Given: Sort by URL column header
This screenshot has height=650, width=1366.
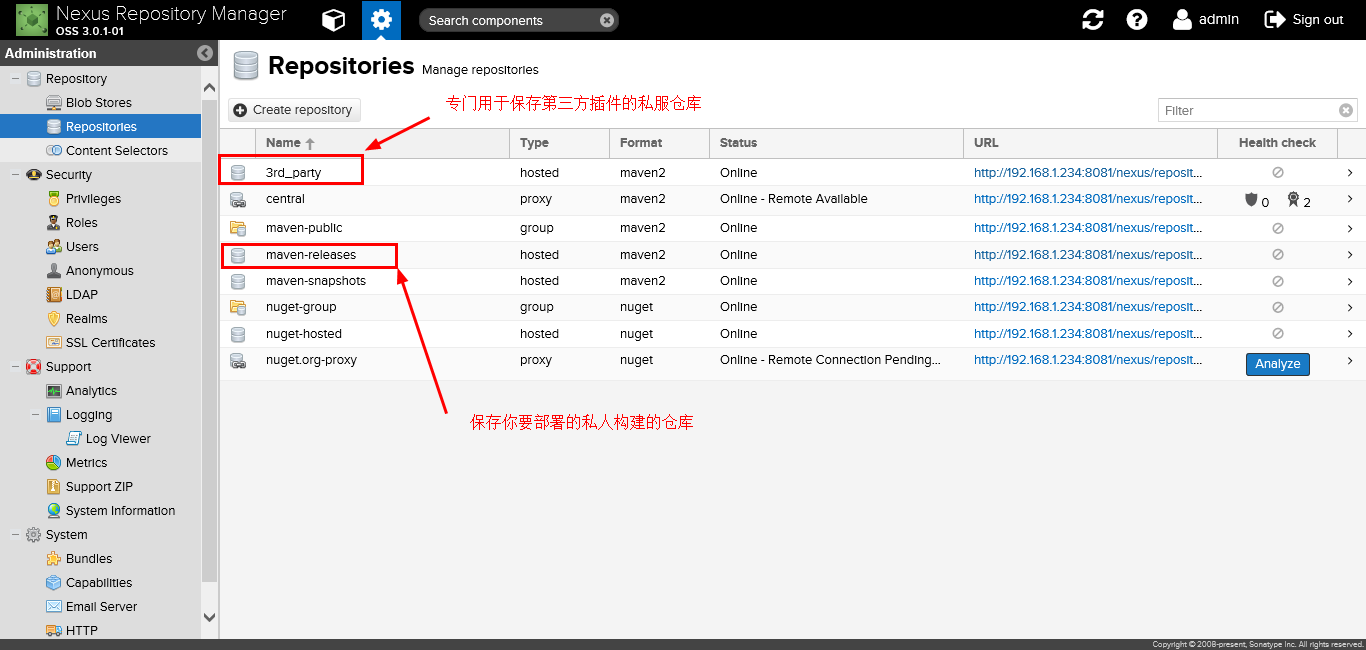Looking at the screenshot, I should point(1090,143).
